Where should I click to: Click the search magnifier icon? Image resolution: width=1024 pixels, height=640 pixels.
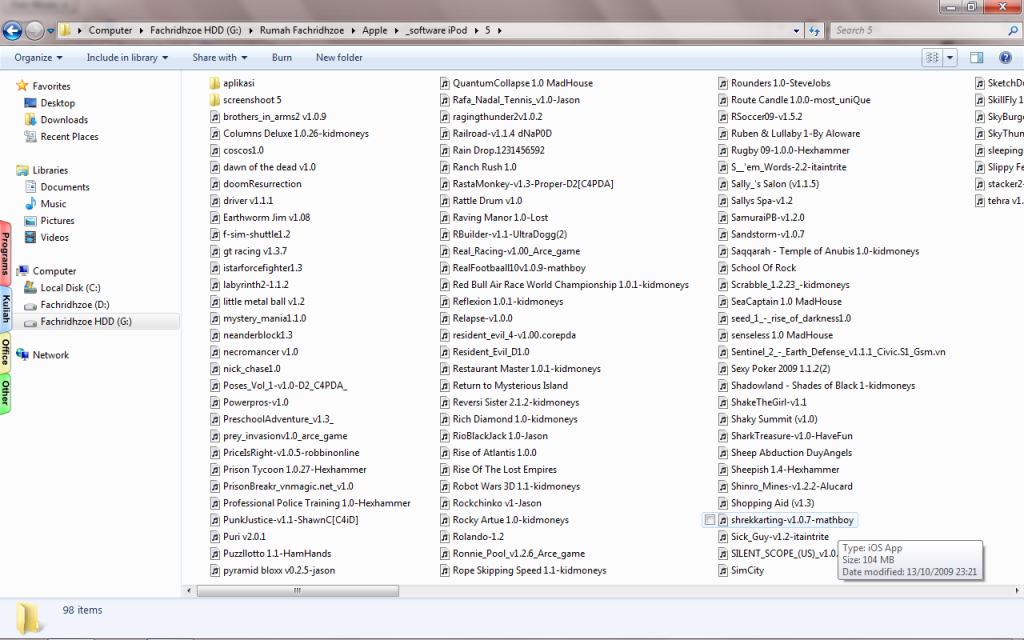point(1013,30)
